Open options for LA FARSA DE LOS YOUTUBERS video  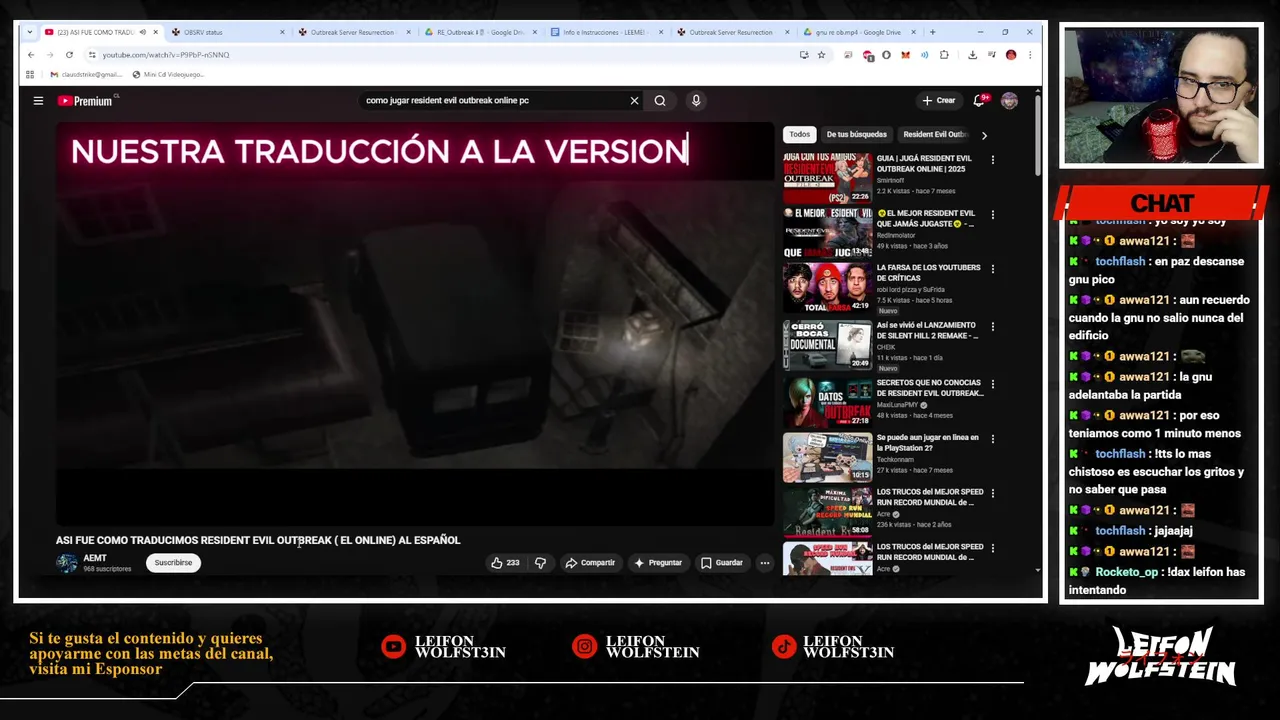[x=992, y=269]
